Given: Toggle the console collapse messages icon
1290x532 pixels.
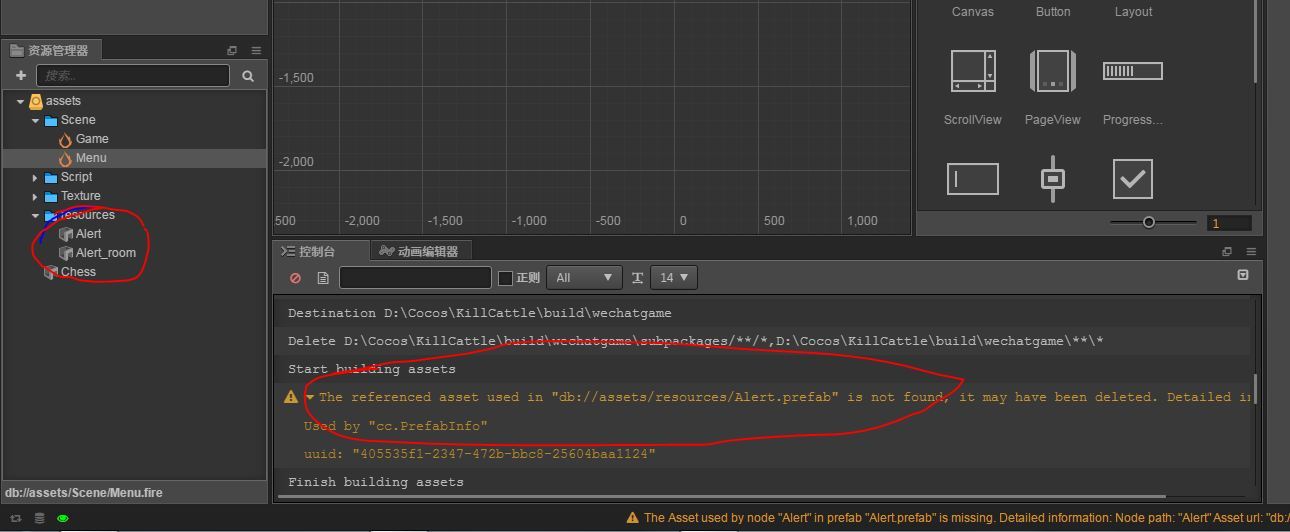Looking at the screenshot, I should pyautogui.click(x=1243, y=274).
